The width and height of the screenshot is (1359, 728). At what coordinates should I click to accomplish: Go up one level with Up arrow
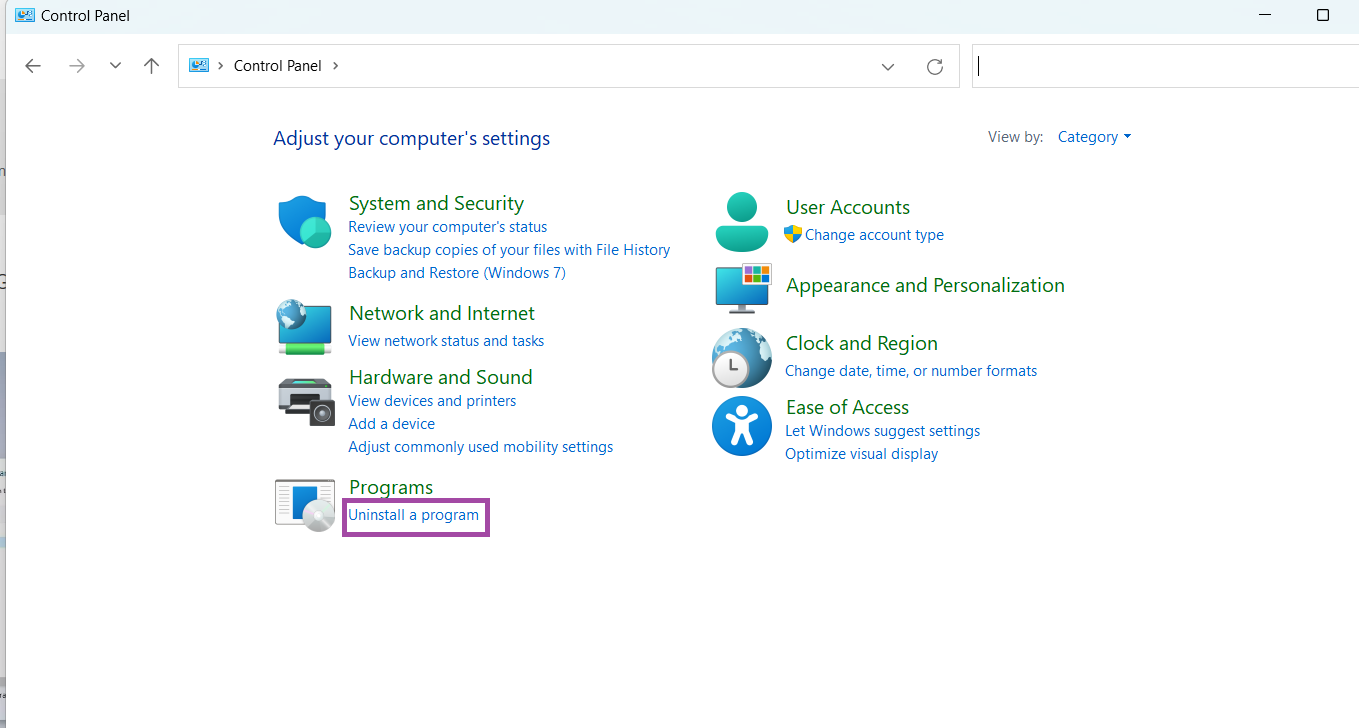151,66
